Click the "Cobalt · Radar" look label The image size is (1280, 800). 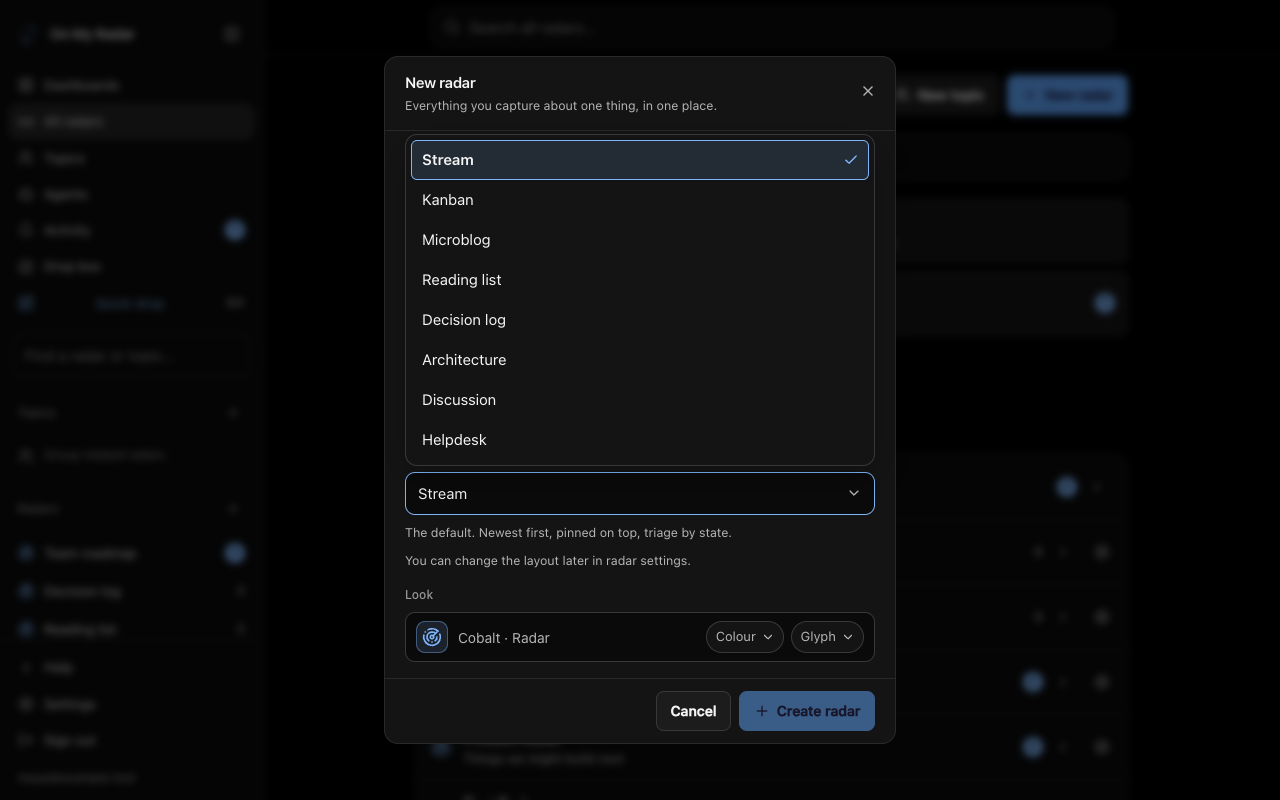point(504,638)
